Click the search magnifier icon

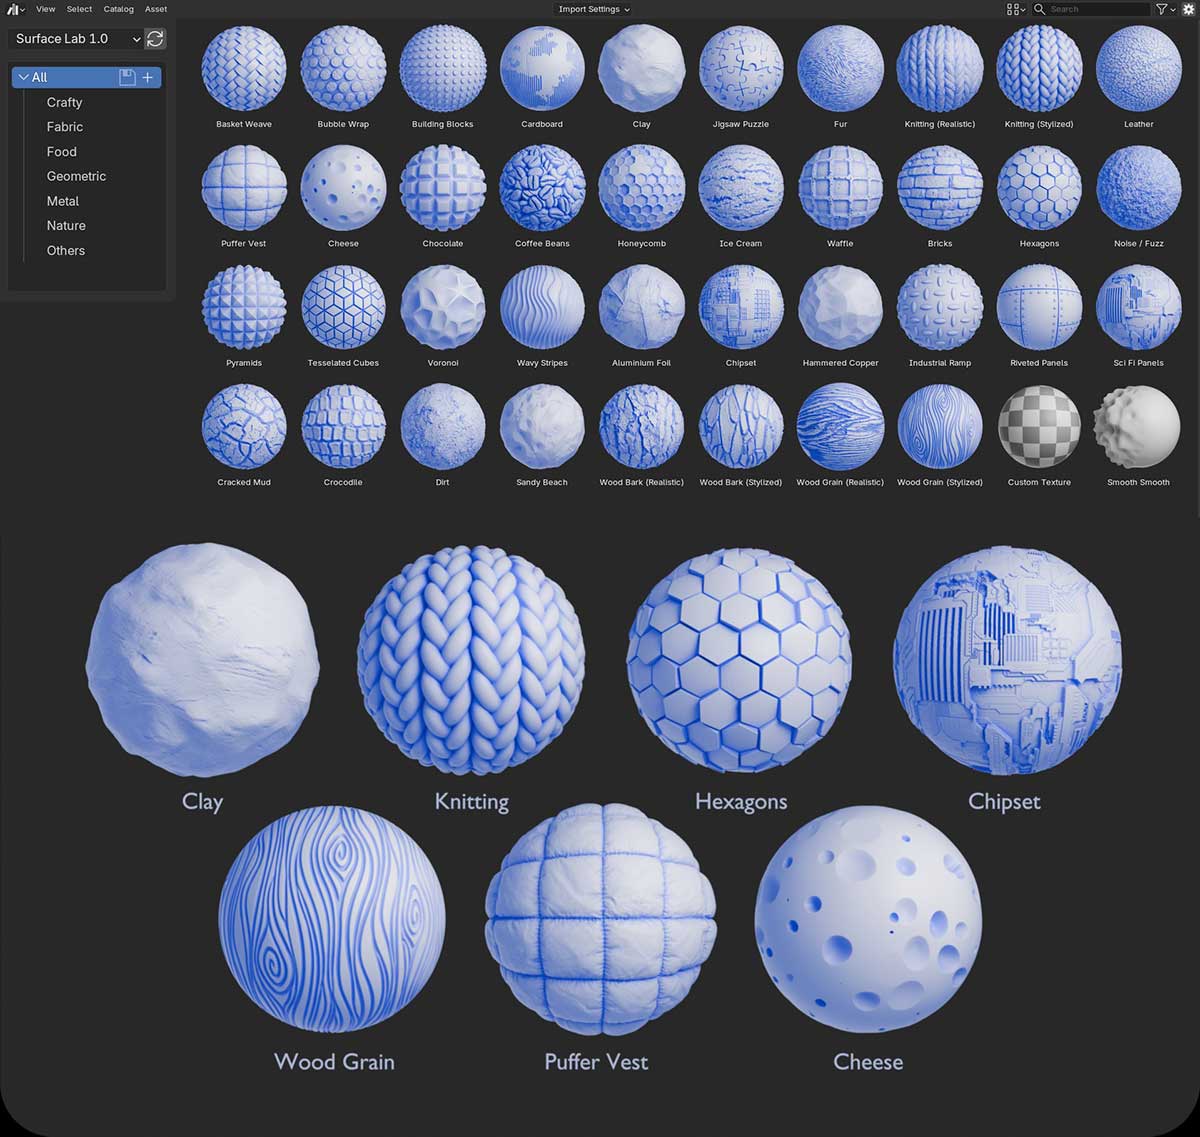pos(1040,9)
